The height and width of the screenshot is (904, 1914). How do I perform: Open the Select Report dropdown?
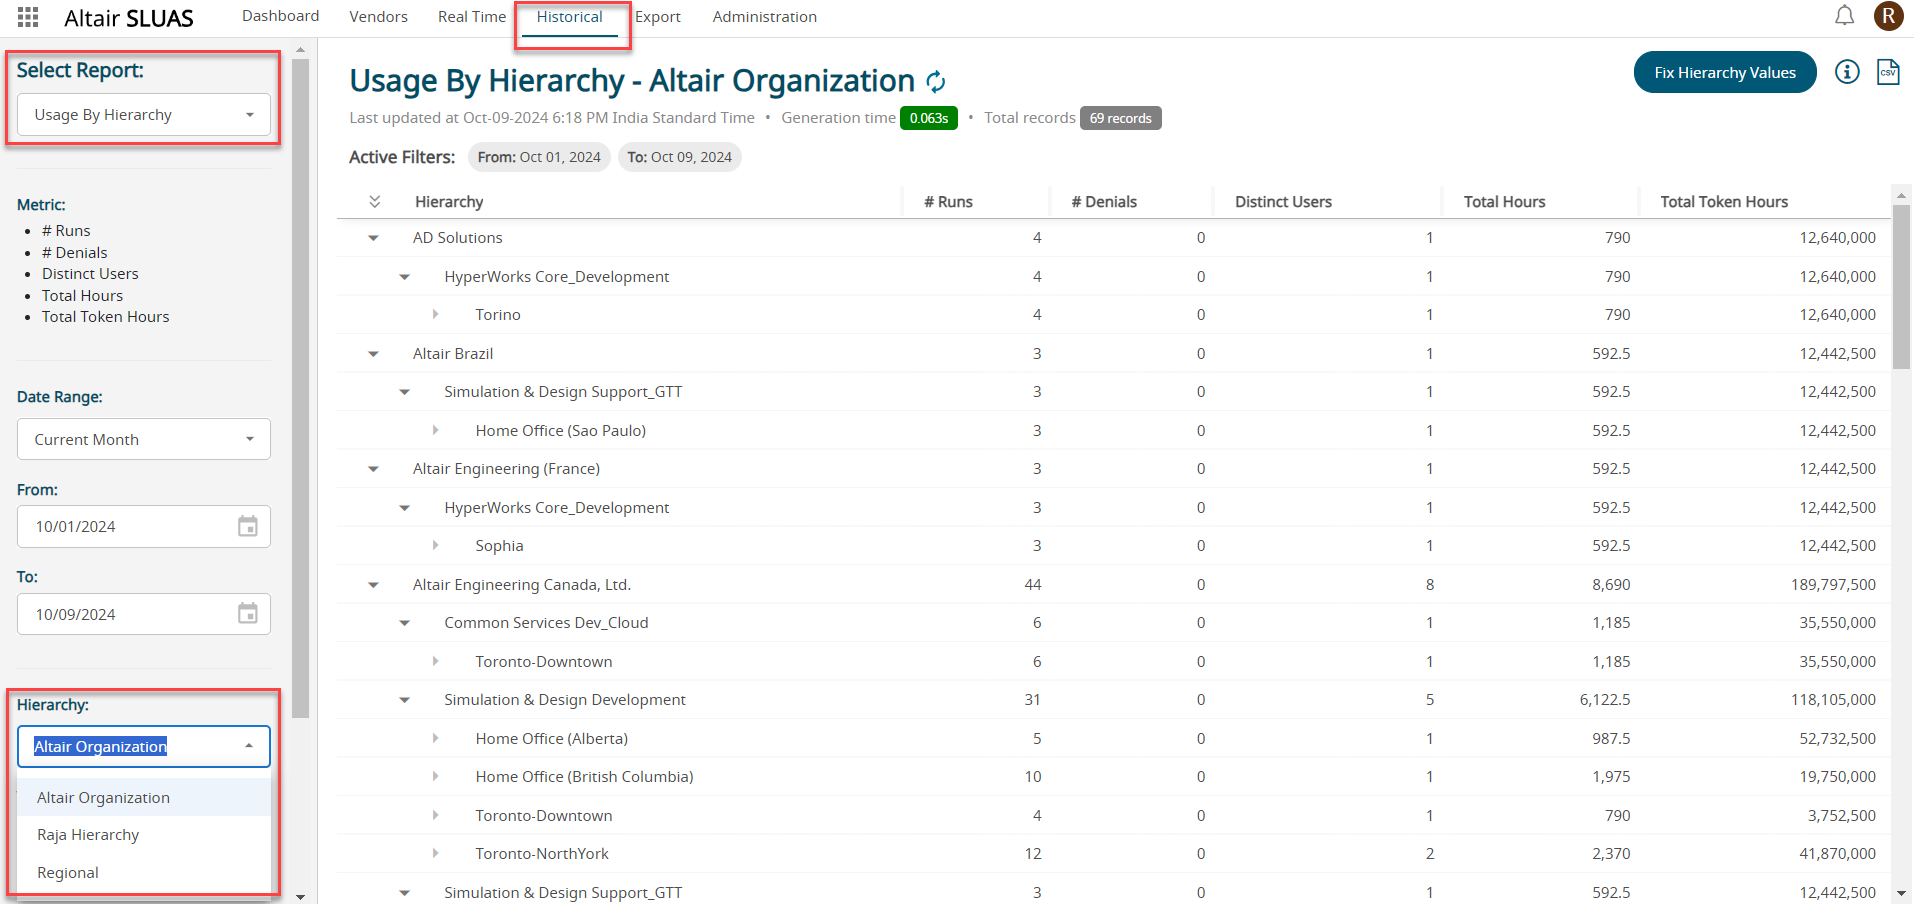click(x=144, y=115)
